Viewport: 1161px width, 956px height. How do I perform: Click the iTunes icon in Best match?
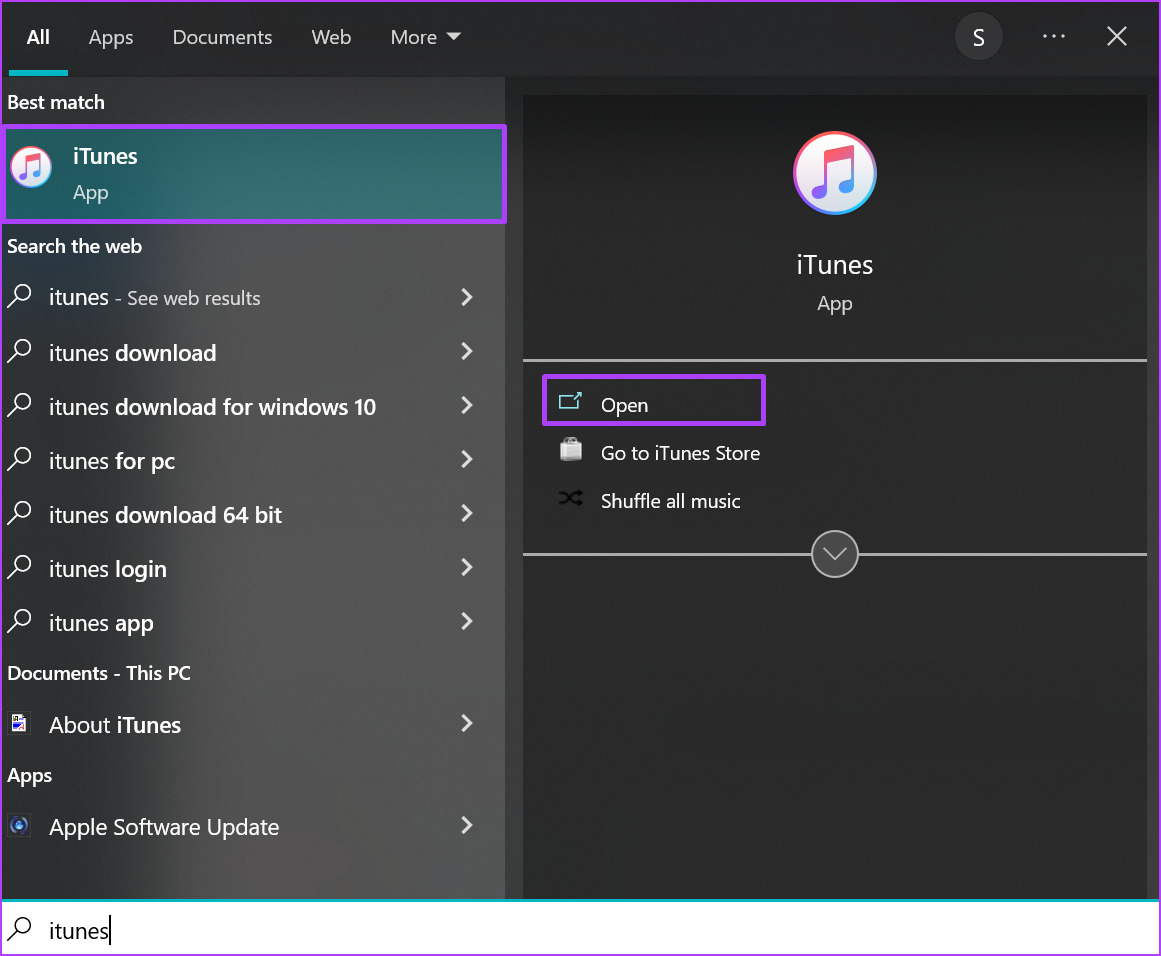tap(32, 168)
